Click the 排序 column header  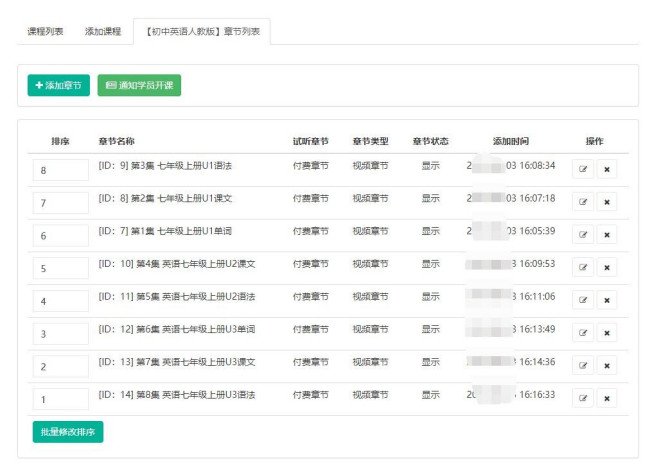(x=60, y=141)
